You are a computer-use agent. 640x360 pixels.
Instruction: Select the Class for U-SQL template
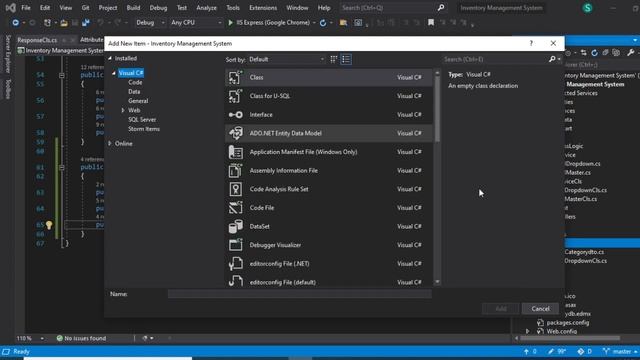click(329, 96)
